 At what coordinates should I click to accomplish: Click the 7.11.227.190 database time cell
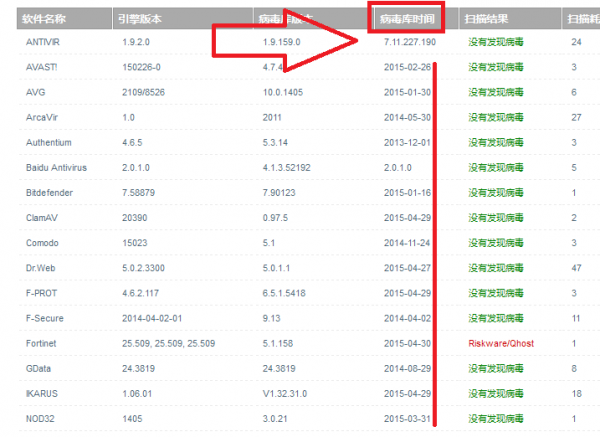pos(410,42)
